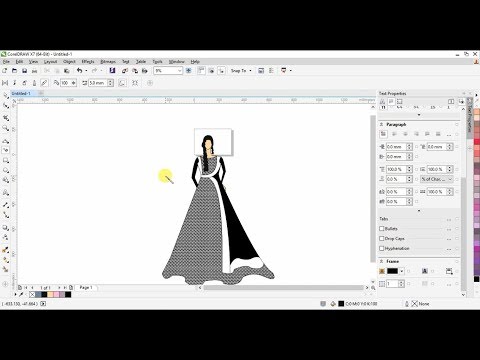Click the horizontal scrollbar below canvas
The width and height of the screenshot is (480, 360).
tap(283, 287)
